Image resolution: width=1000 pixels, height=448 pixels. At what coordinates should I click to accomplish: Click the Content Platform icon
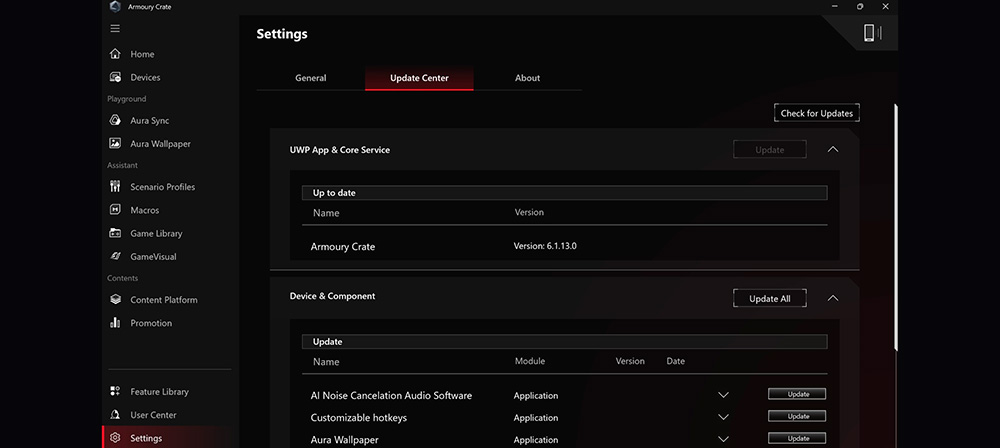(115, 299)
